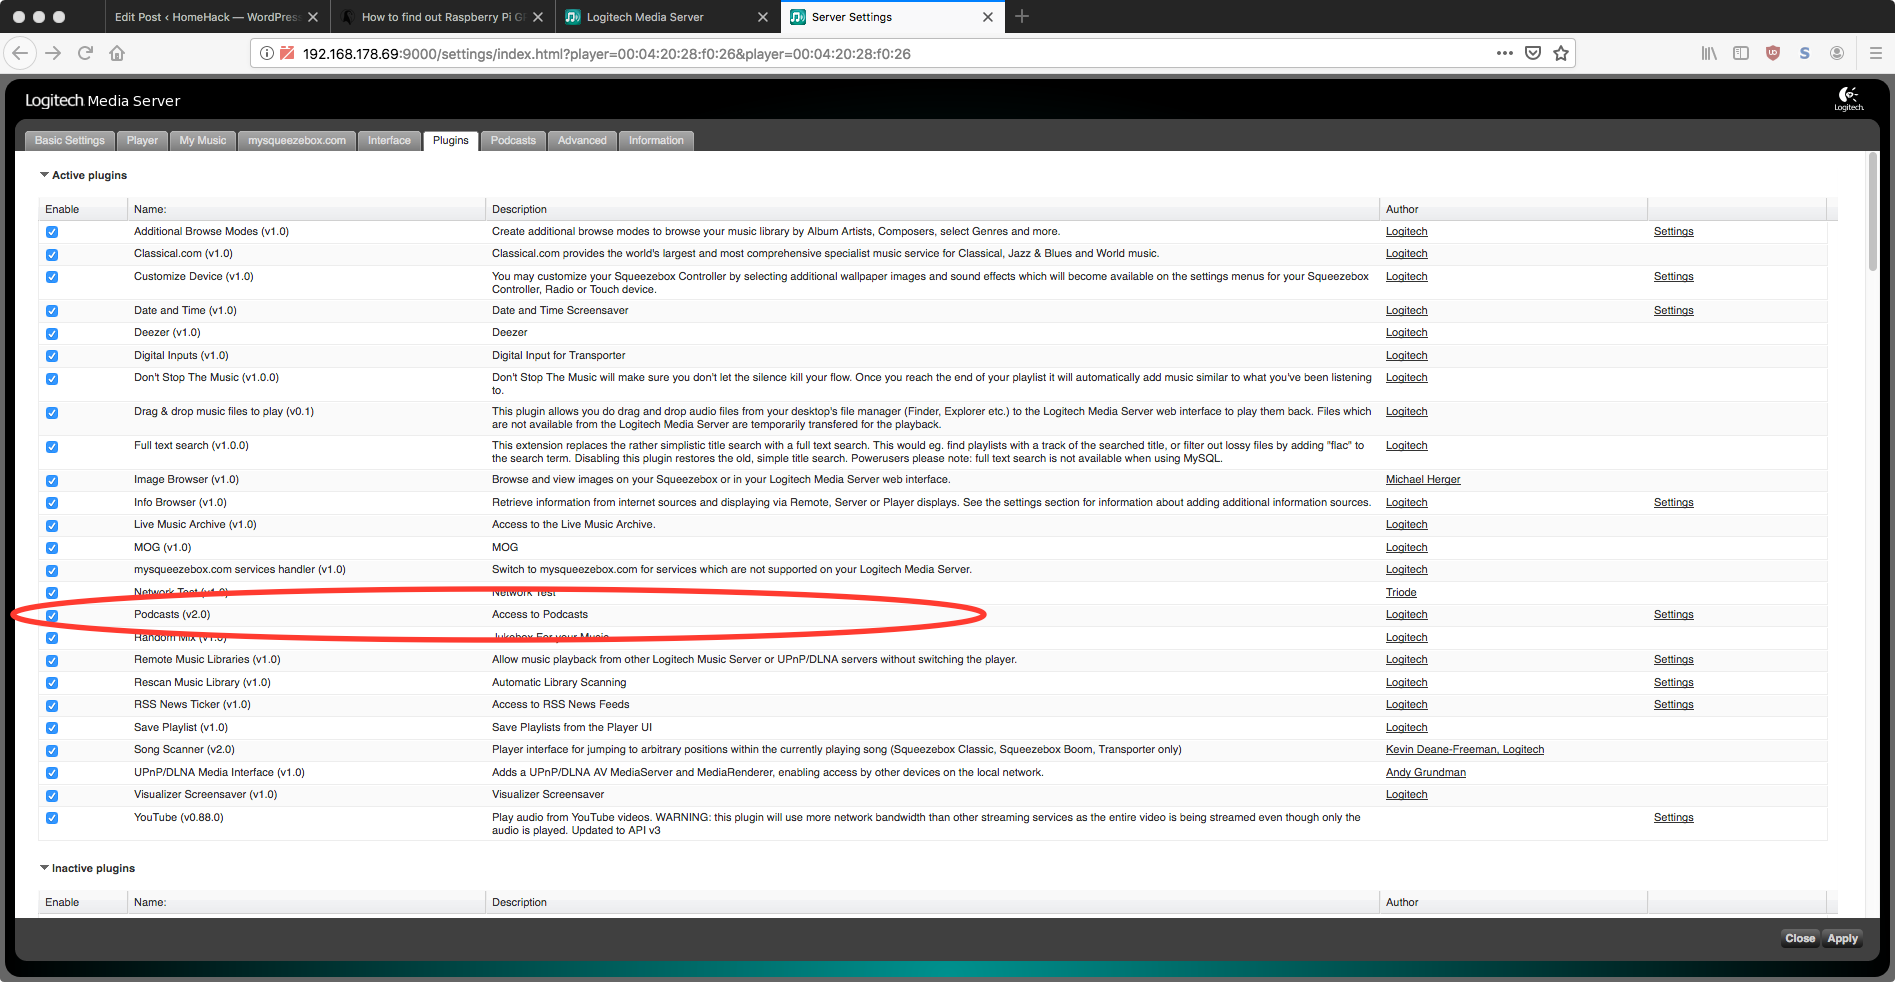The height and width of the screenshot is (982, 1895).
Task: Open the Library bookshelf icon
Action: coord(1709,53)
